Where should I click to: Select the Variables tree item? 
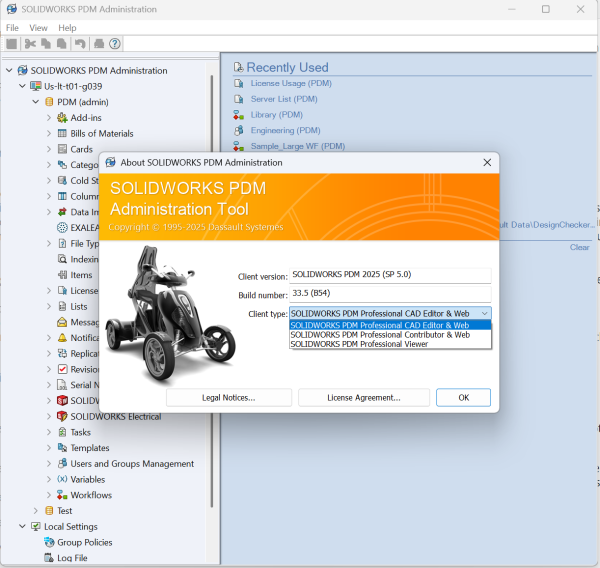pyautogui.click(x=88, y=480)
